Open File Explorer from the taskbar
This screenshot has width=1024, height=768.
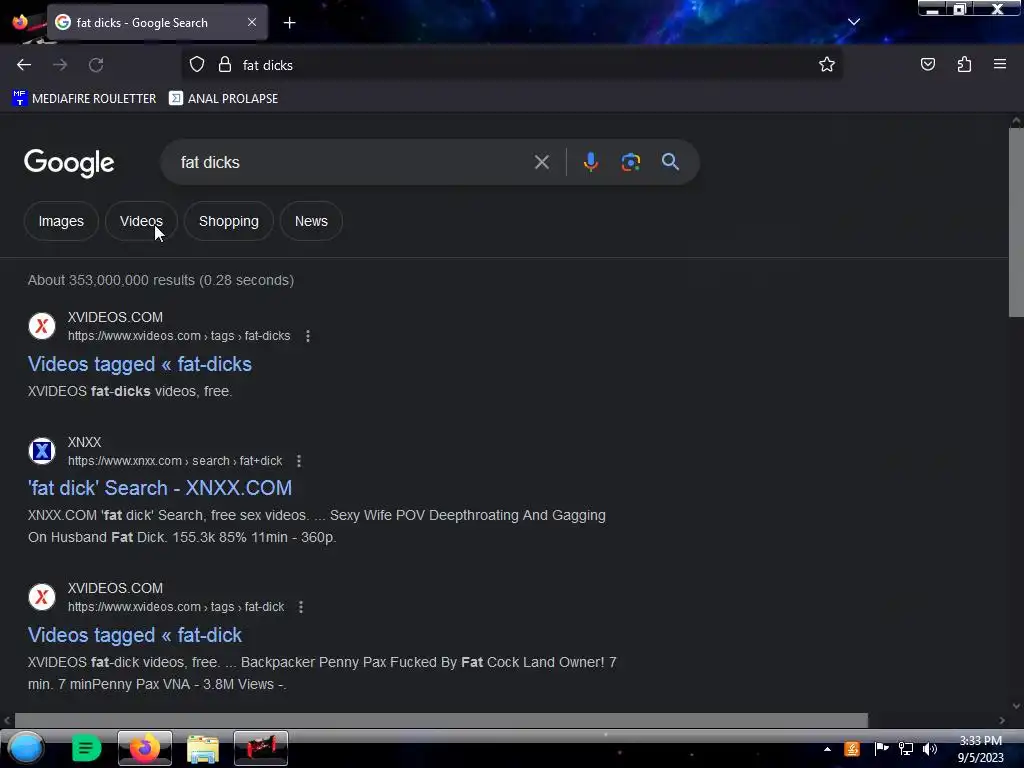point(203,748)
